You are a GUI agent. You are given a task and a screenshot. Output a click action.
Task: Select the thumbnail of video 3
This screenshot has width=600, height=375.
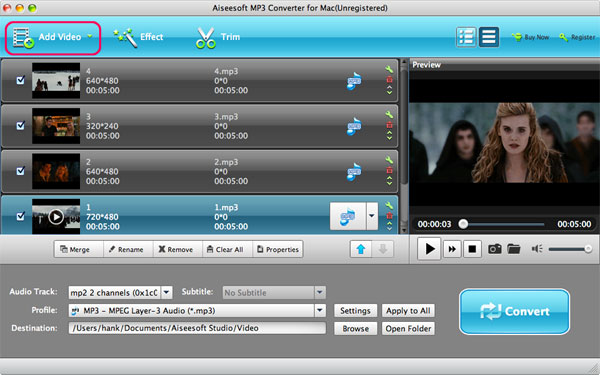[56, 126]
